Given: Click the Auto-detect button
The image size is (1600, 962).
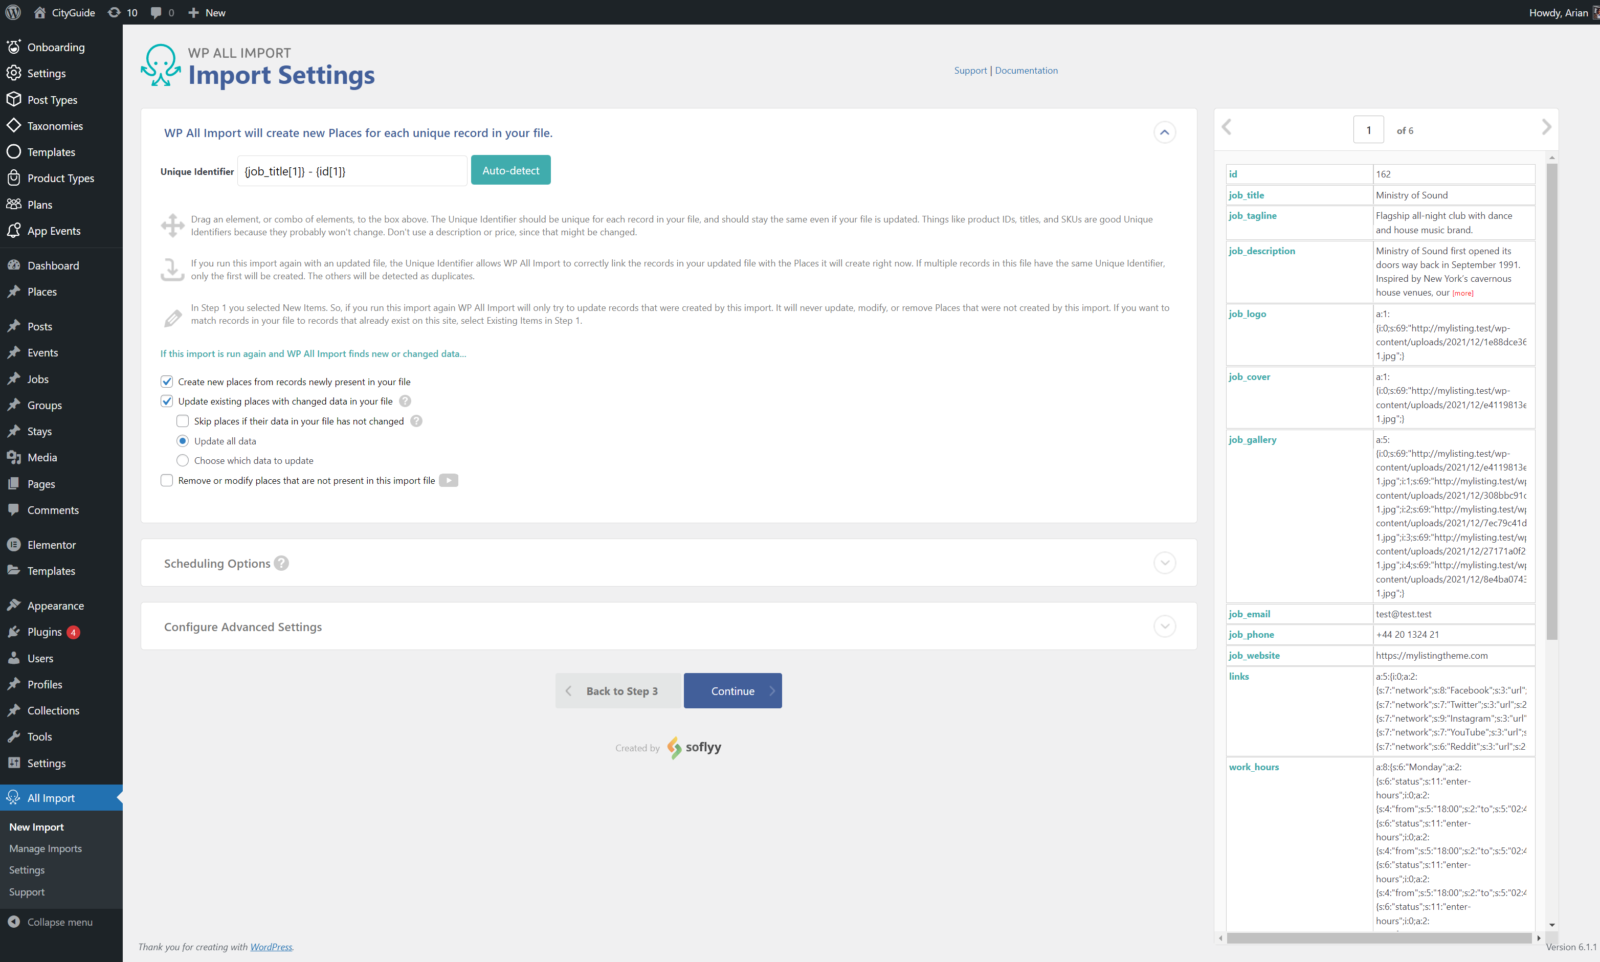Looking at the screenshot, I should [510, 169].
